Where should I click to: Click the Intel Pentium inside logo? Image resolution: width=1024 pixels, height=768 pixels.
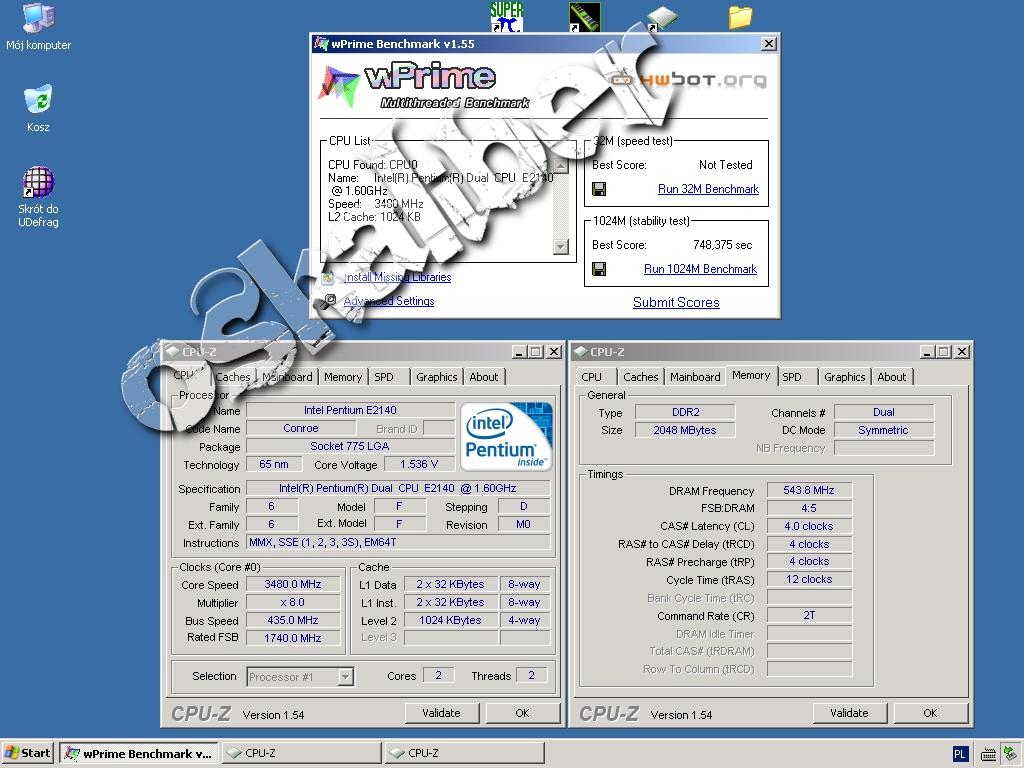[507, 436]
